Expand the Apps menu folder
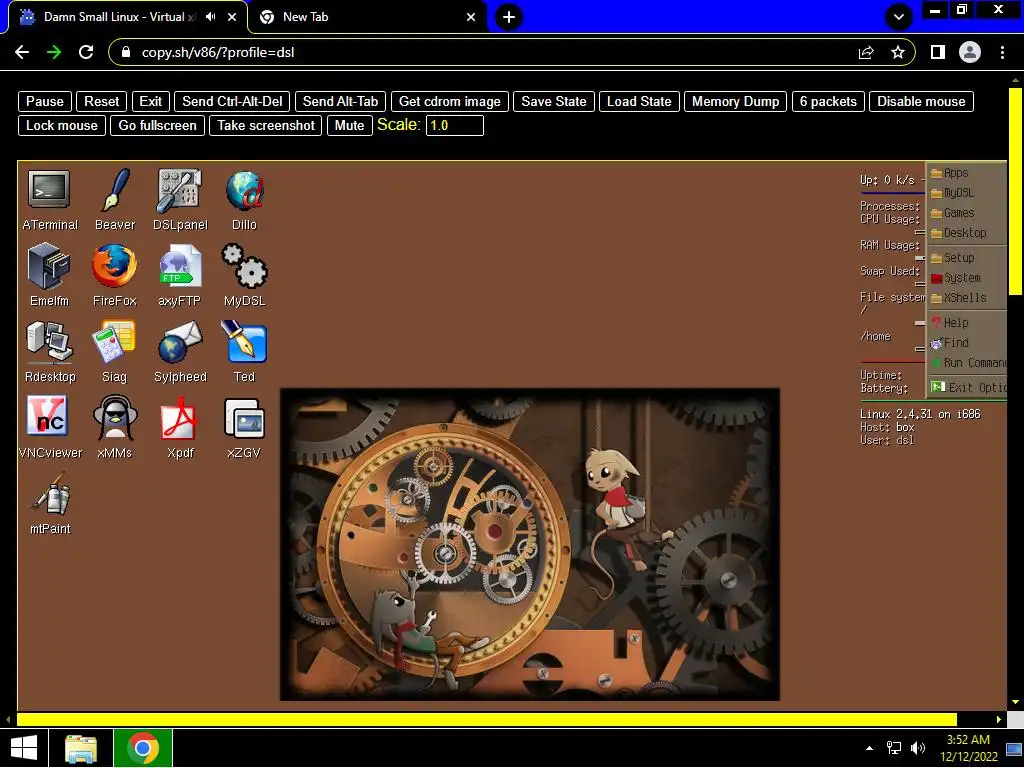 coord(967,173)
